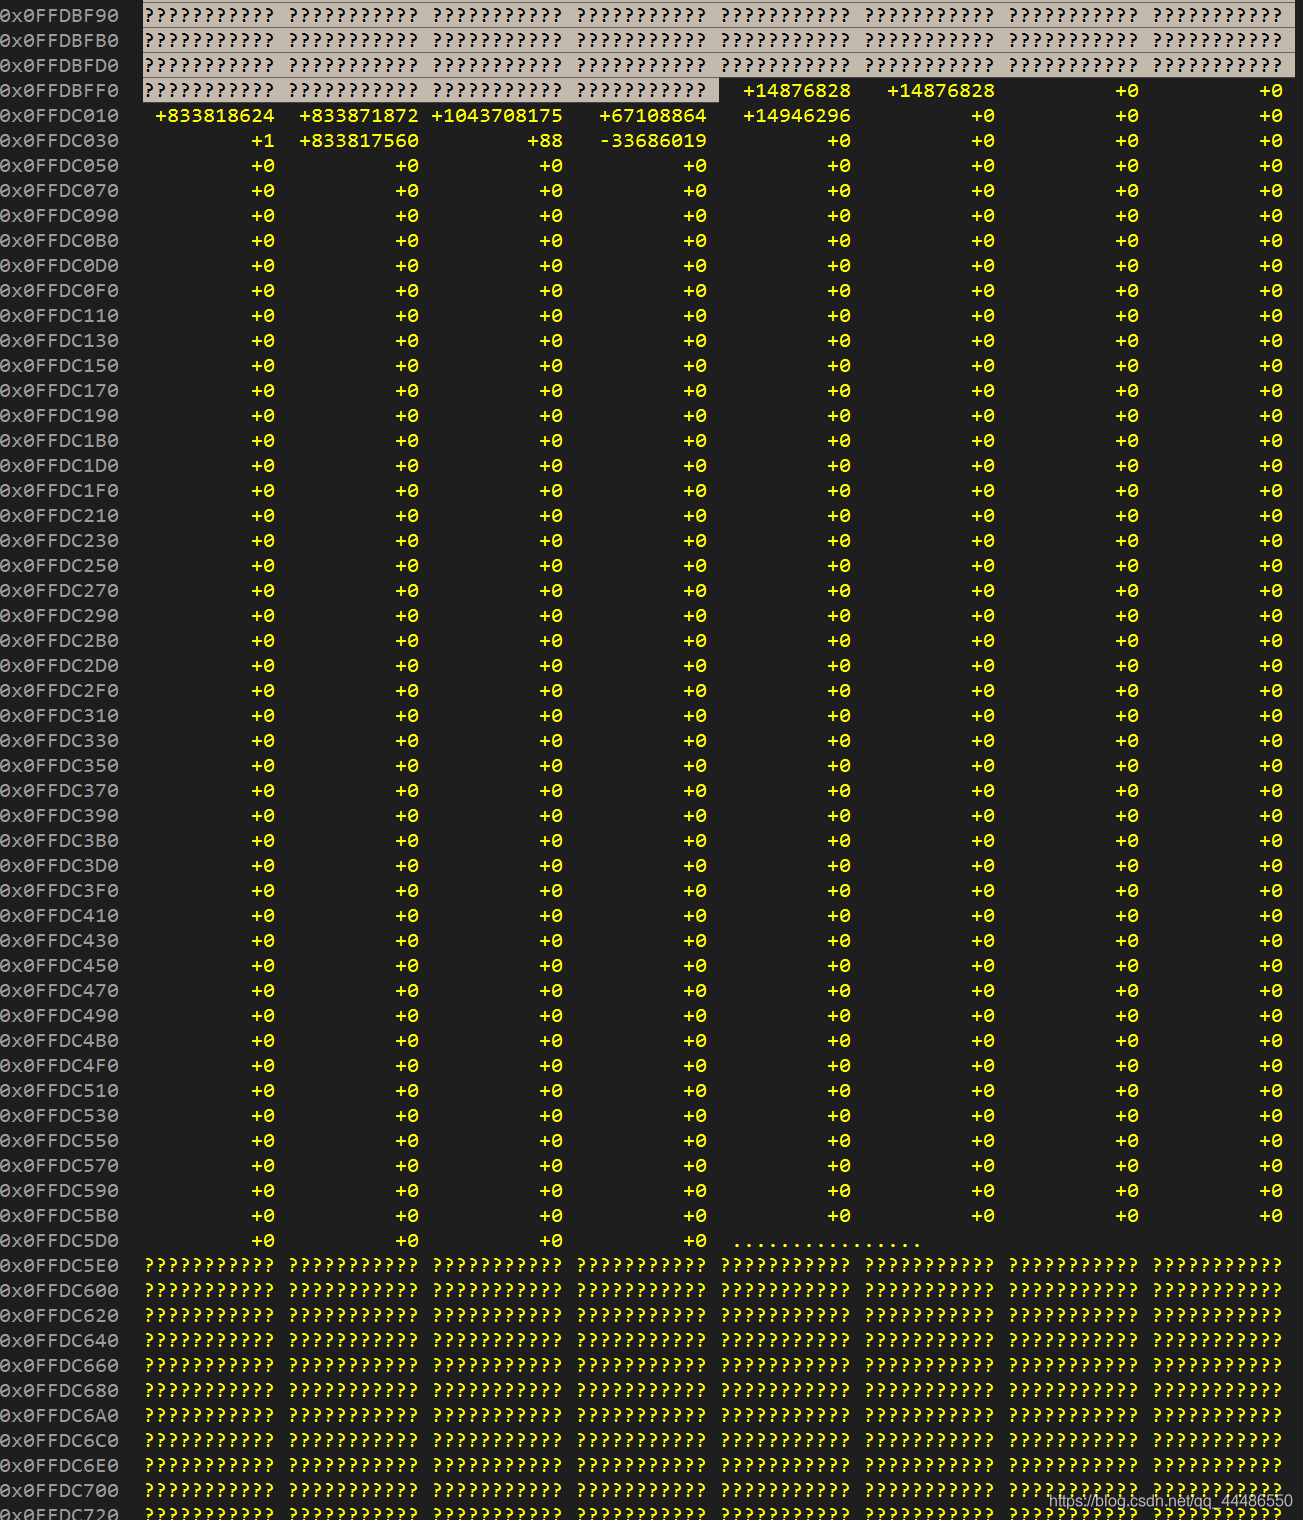Select memory address 0x0FFDC050
The width and height of the screenshot is (1303, 1520).
(59, 166)
